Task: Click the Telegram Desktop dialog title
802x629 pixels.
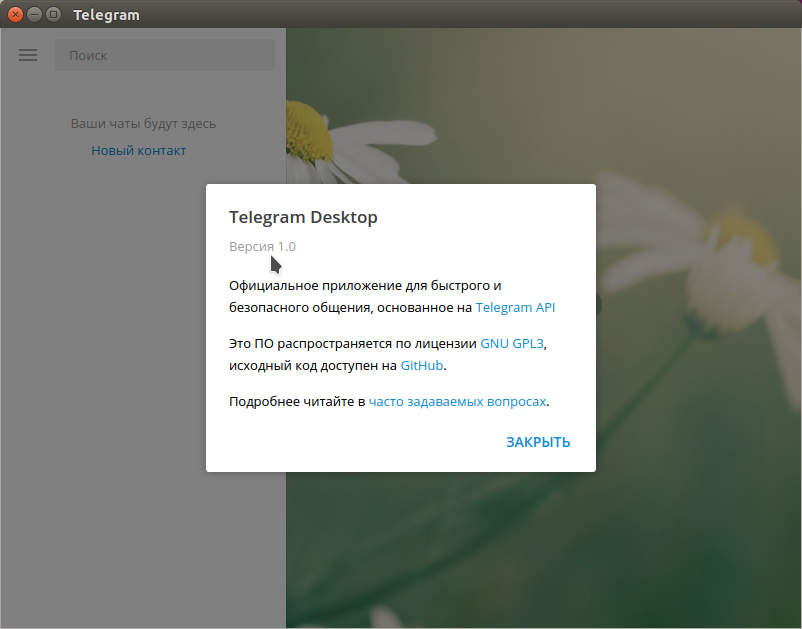Action: pyautogui.click(x=303, y=217)
